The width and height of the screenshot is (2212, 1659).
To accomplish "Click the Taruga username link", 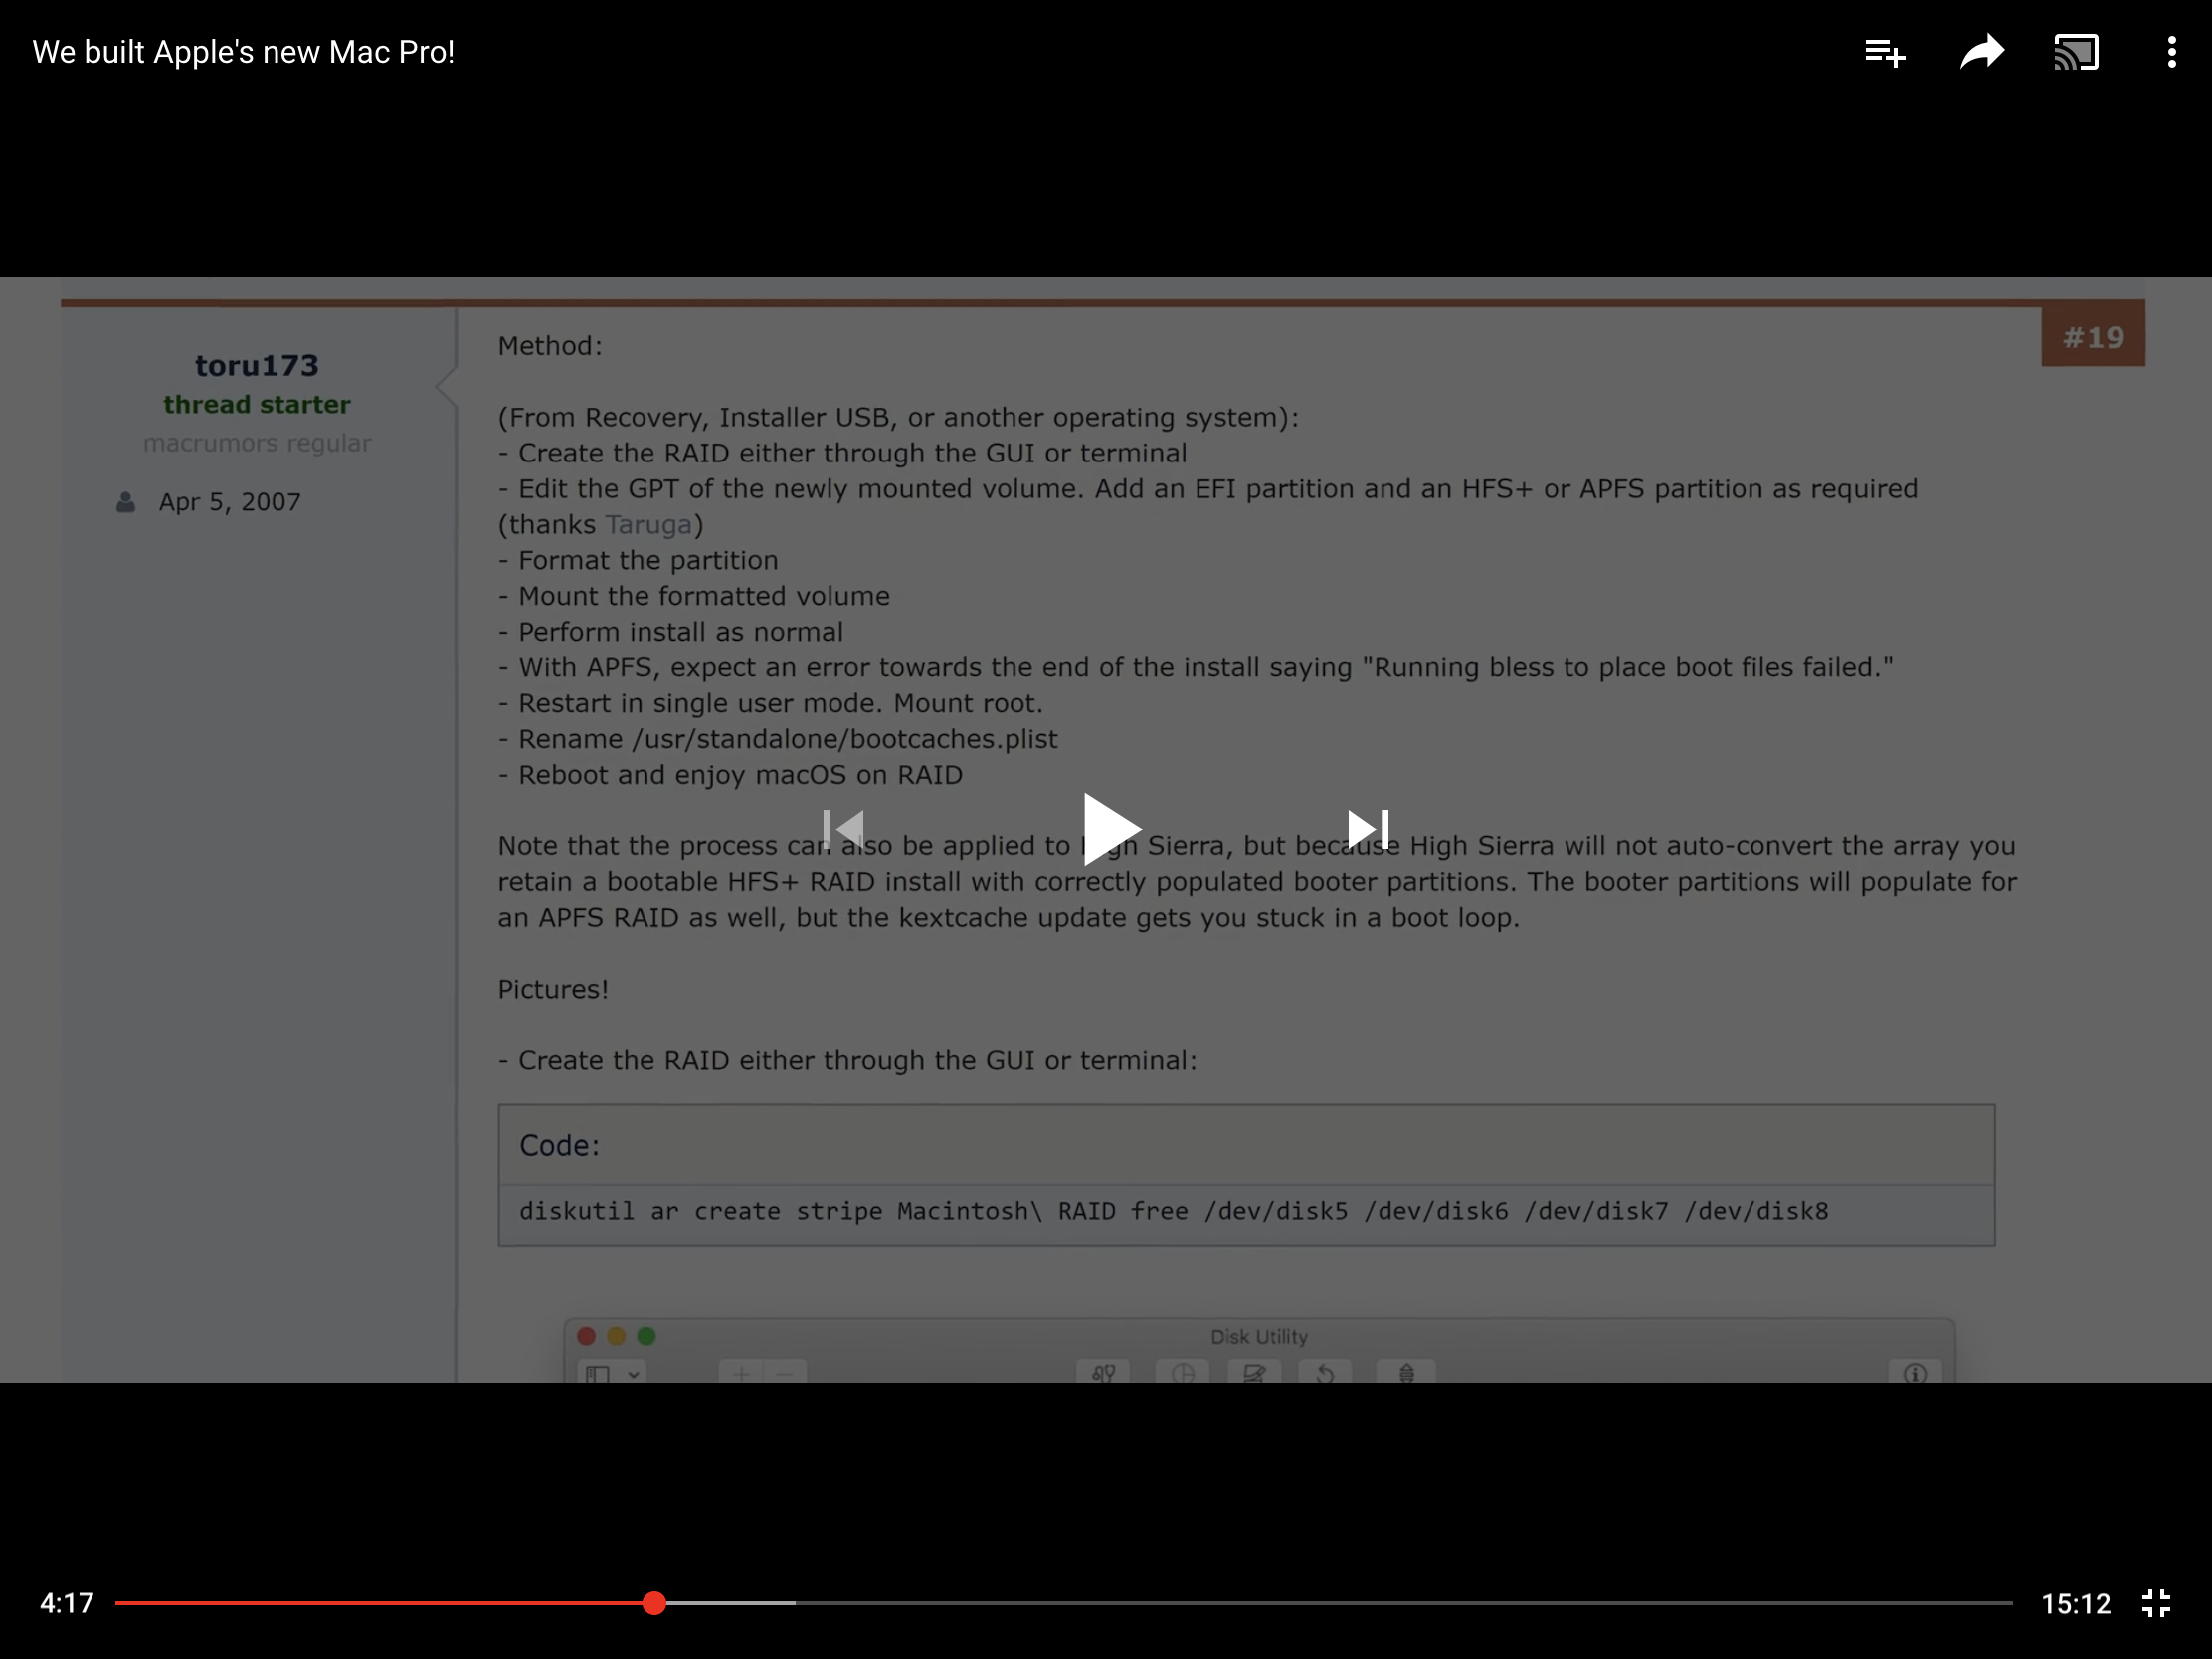I will (x=648, y=524).
